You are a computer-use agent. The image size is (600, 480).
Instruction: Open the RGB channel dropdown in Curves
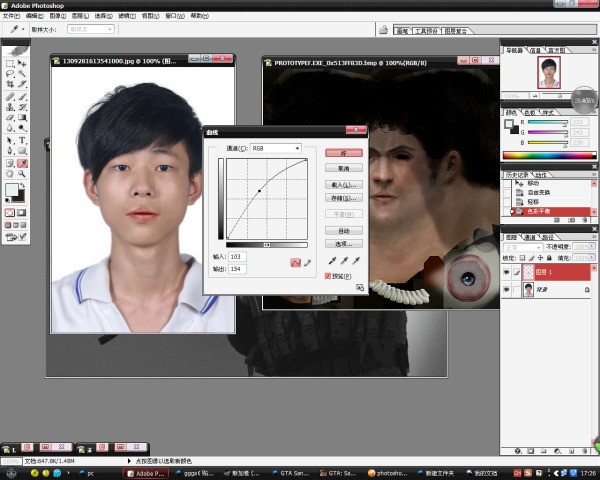tap(276, 148)
